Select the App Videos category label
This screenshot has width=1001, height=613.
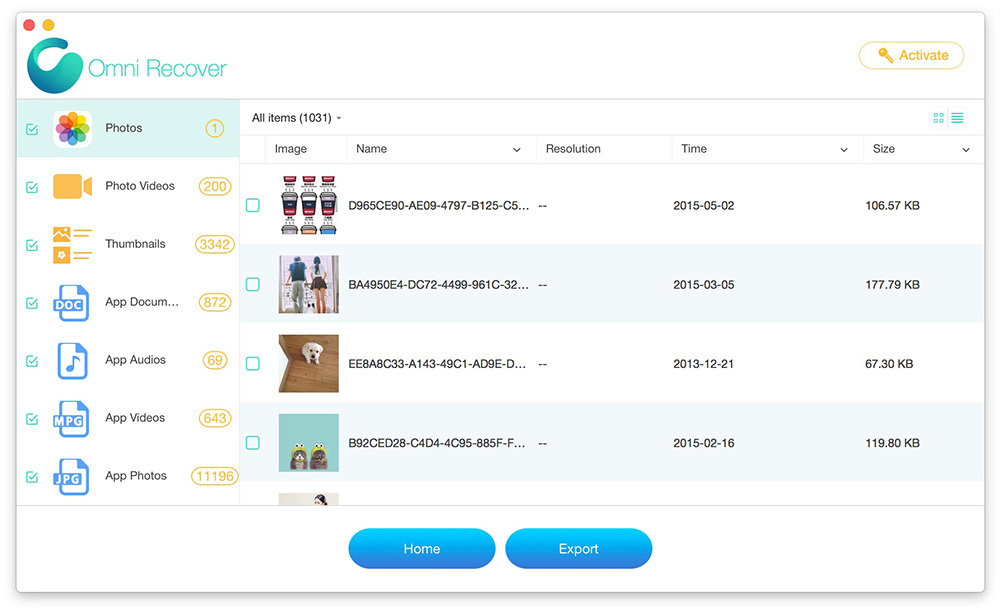(135, 418)
